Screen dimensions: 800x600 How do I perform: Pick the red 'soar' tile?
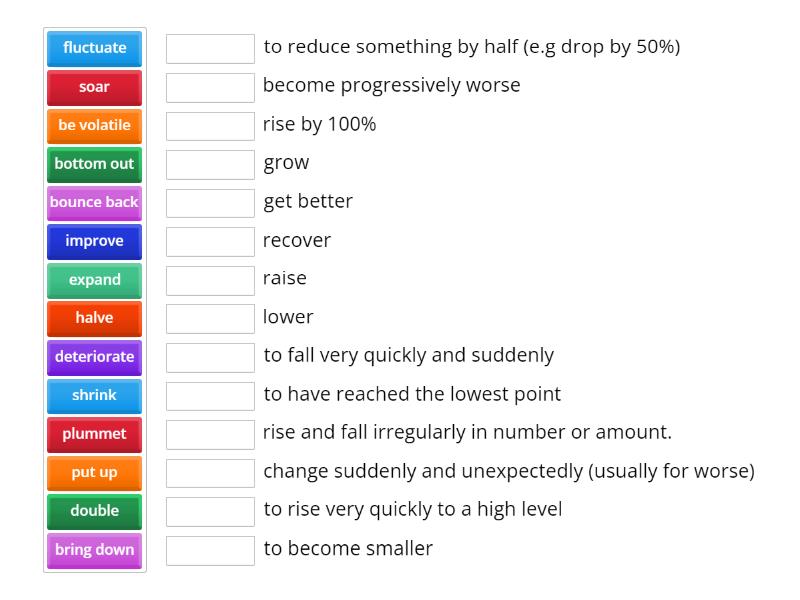[94, 87]
